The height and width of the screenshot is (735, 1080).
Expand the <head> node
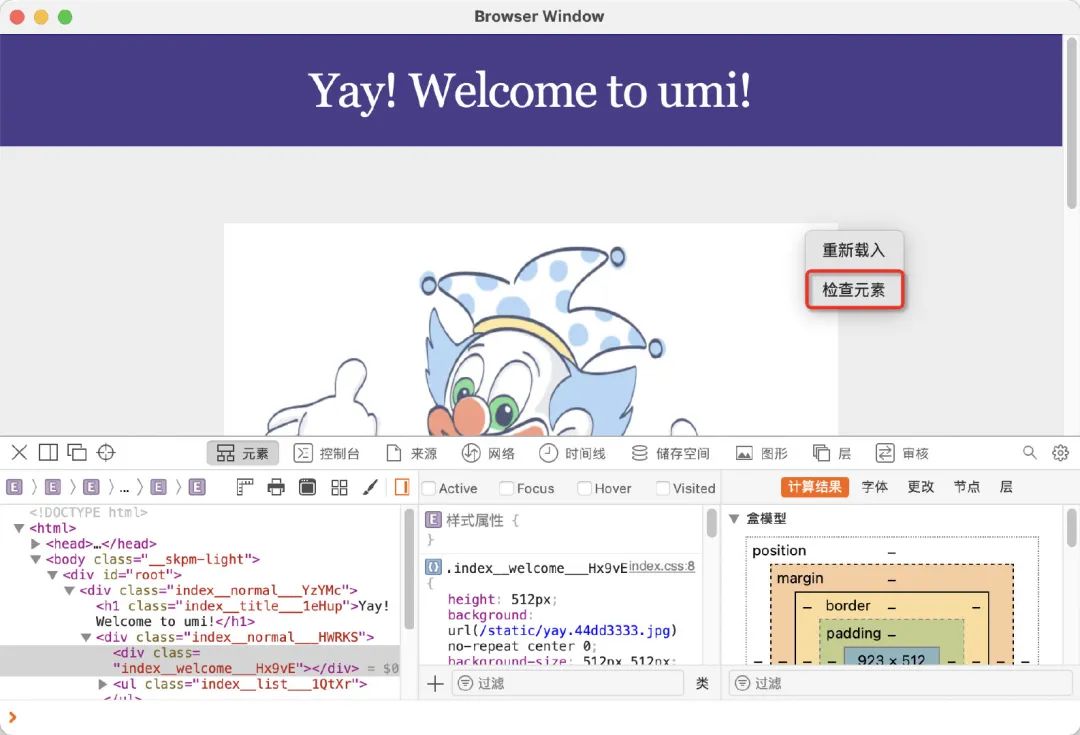pos(36,544)
